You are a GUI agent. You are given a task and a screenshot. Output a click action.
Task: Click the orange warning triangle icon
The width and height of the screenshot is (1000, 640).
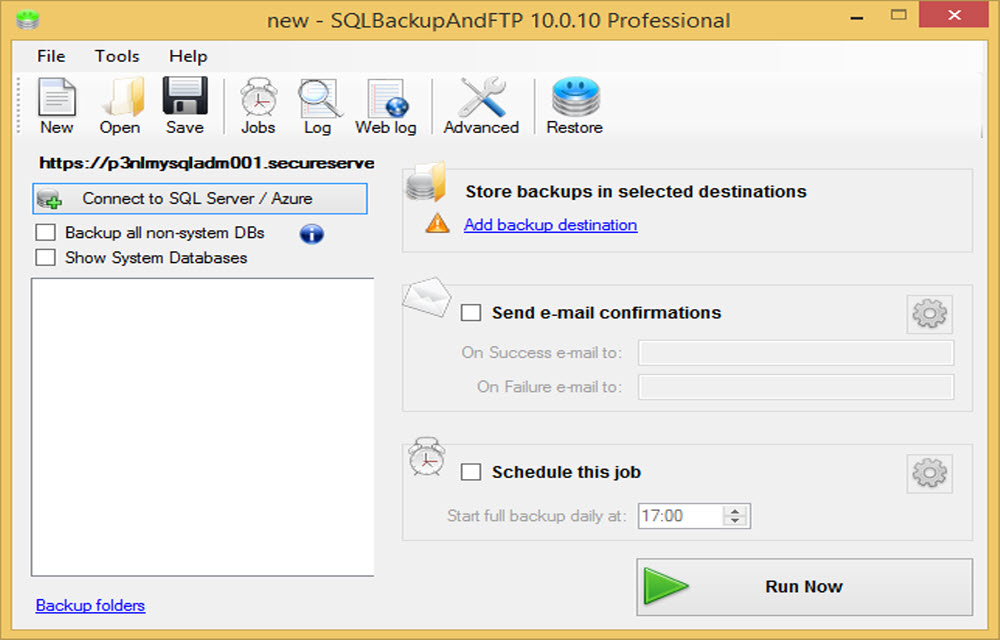[x=438, y=224]
